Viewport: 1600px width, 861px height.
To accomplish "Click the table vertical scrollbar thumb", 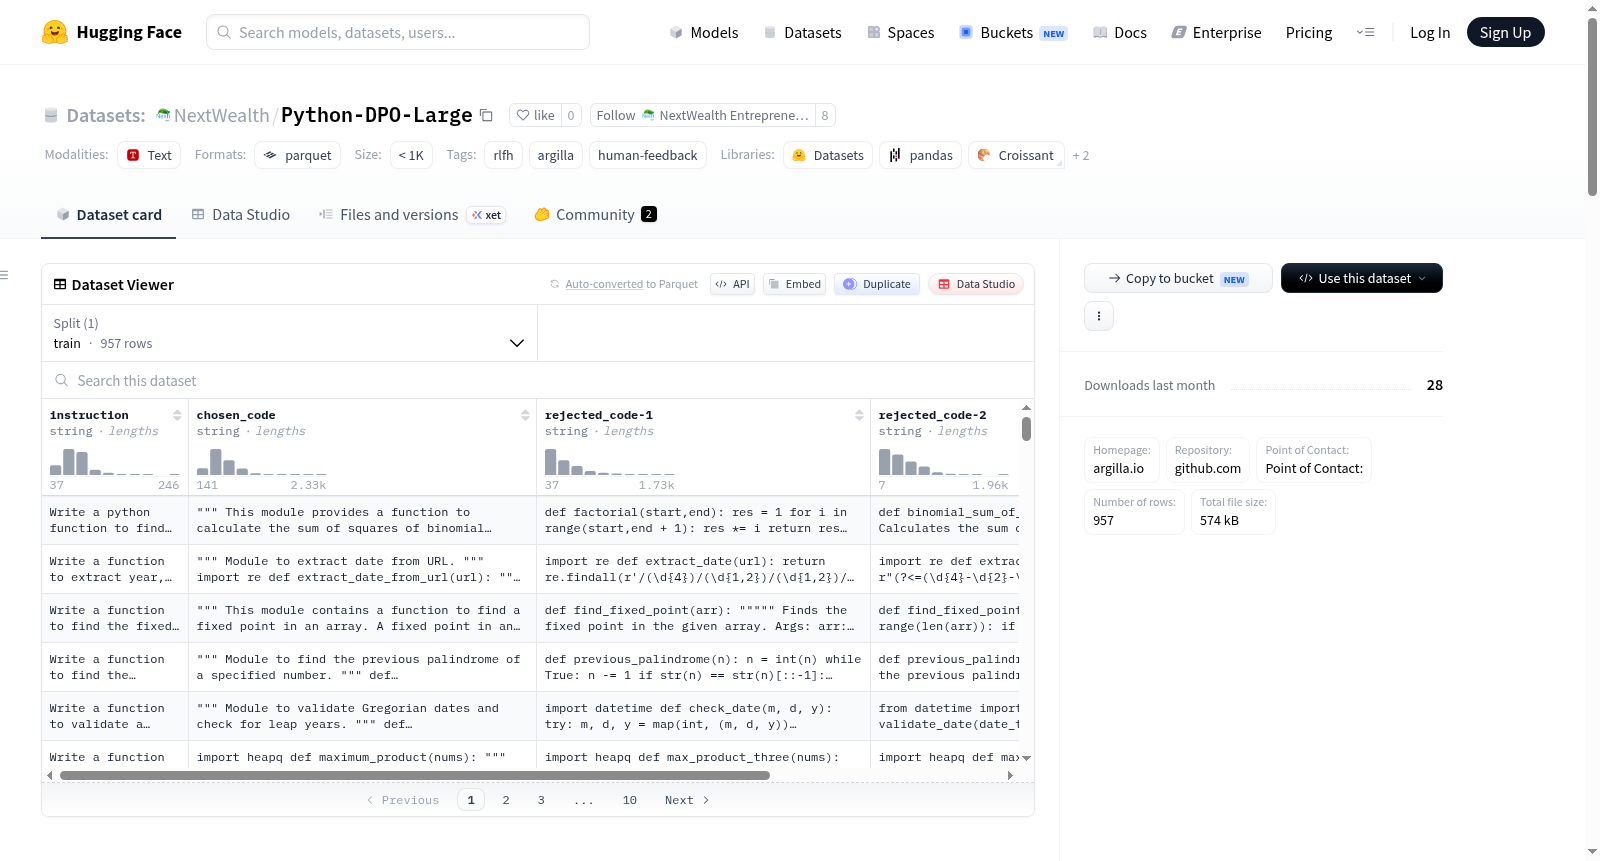I will (1026, 429).
